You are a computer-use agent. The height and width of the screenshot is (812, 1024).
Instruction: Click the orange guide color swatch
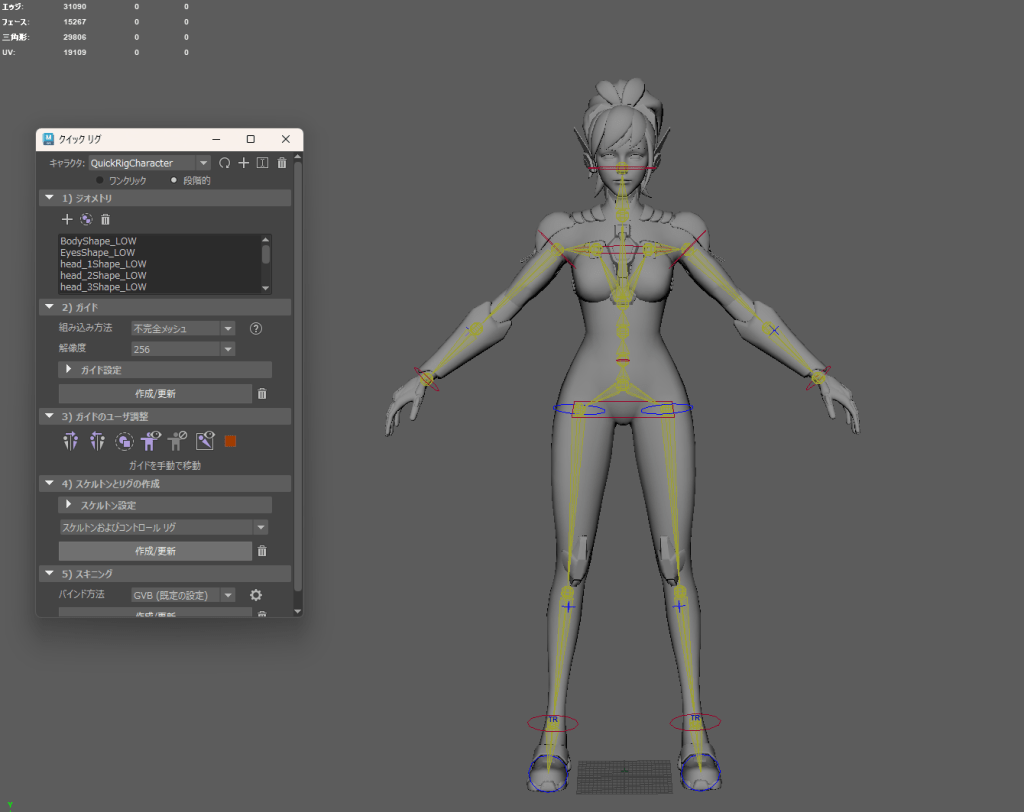[230, 440]
